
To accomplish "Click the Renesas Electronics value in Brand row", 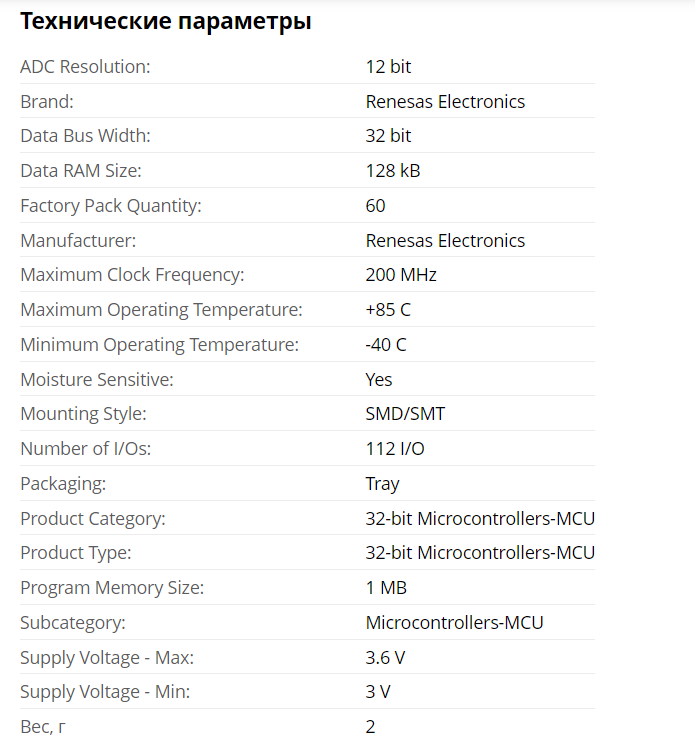I will [x=445, y=102].
